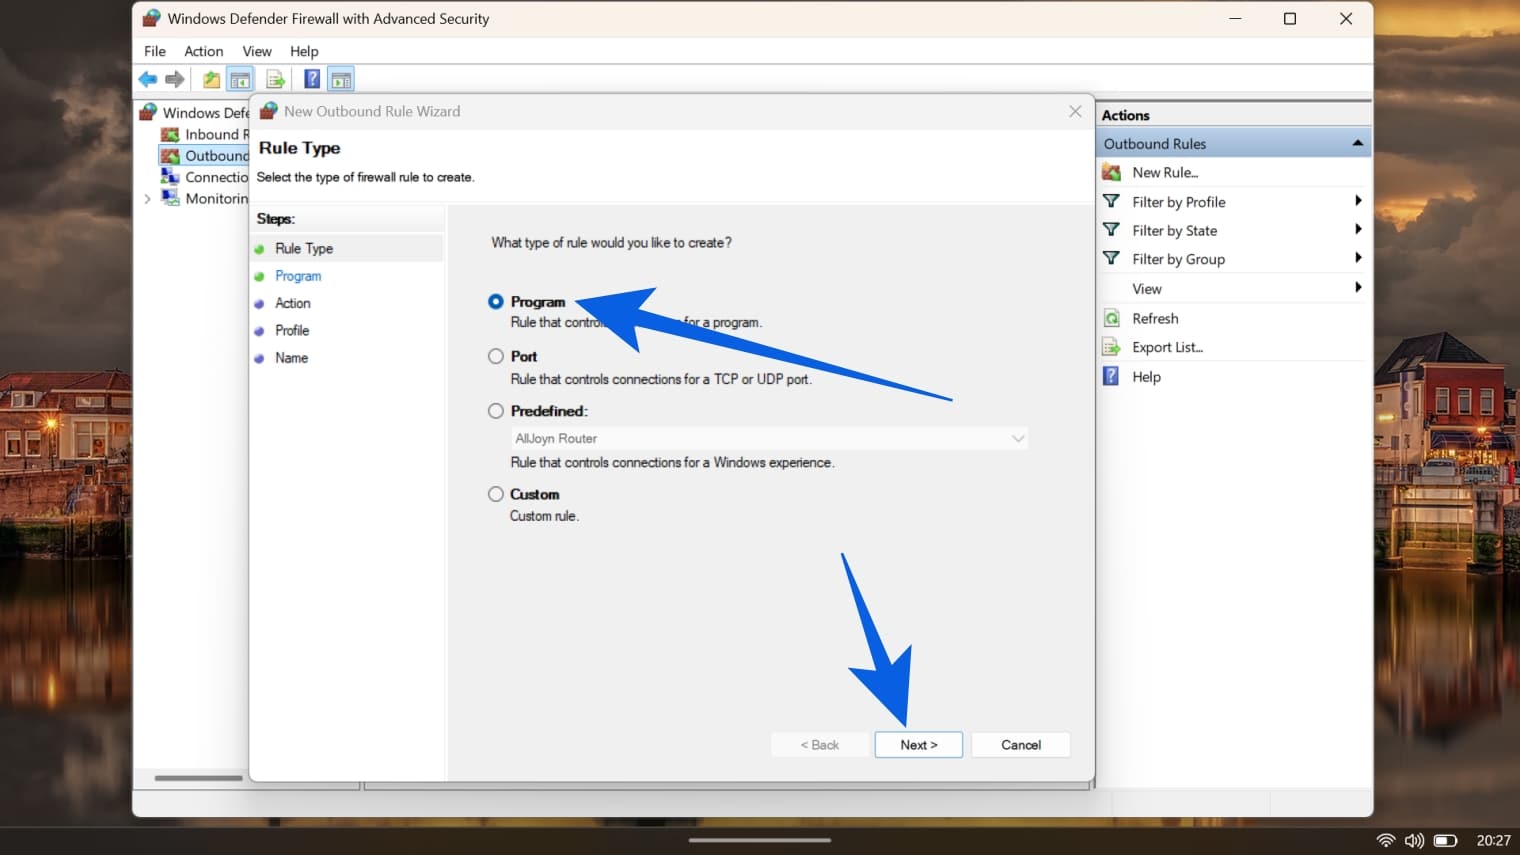The image size is (1520, 855).
Task: Click Refresh in Actions pane
Action: (1155, 318)
